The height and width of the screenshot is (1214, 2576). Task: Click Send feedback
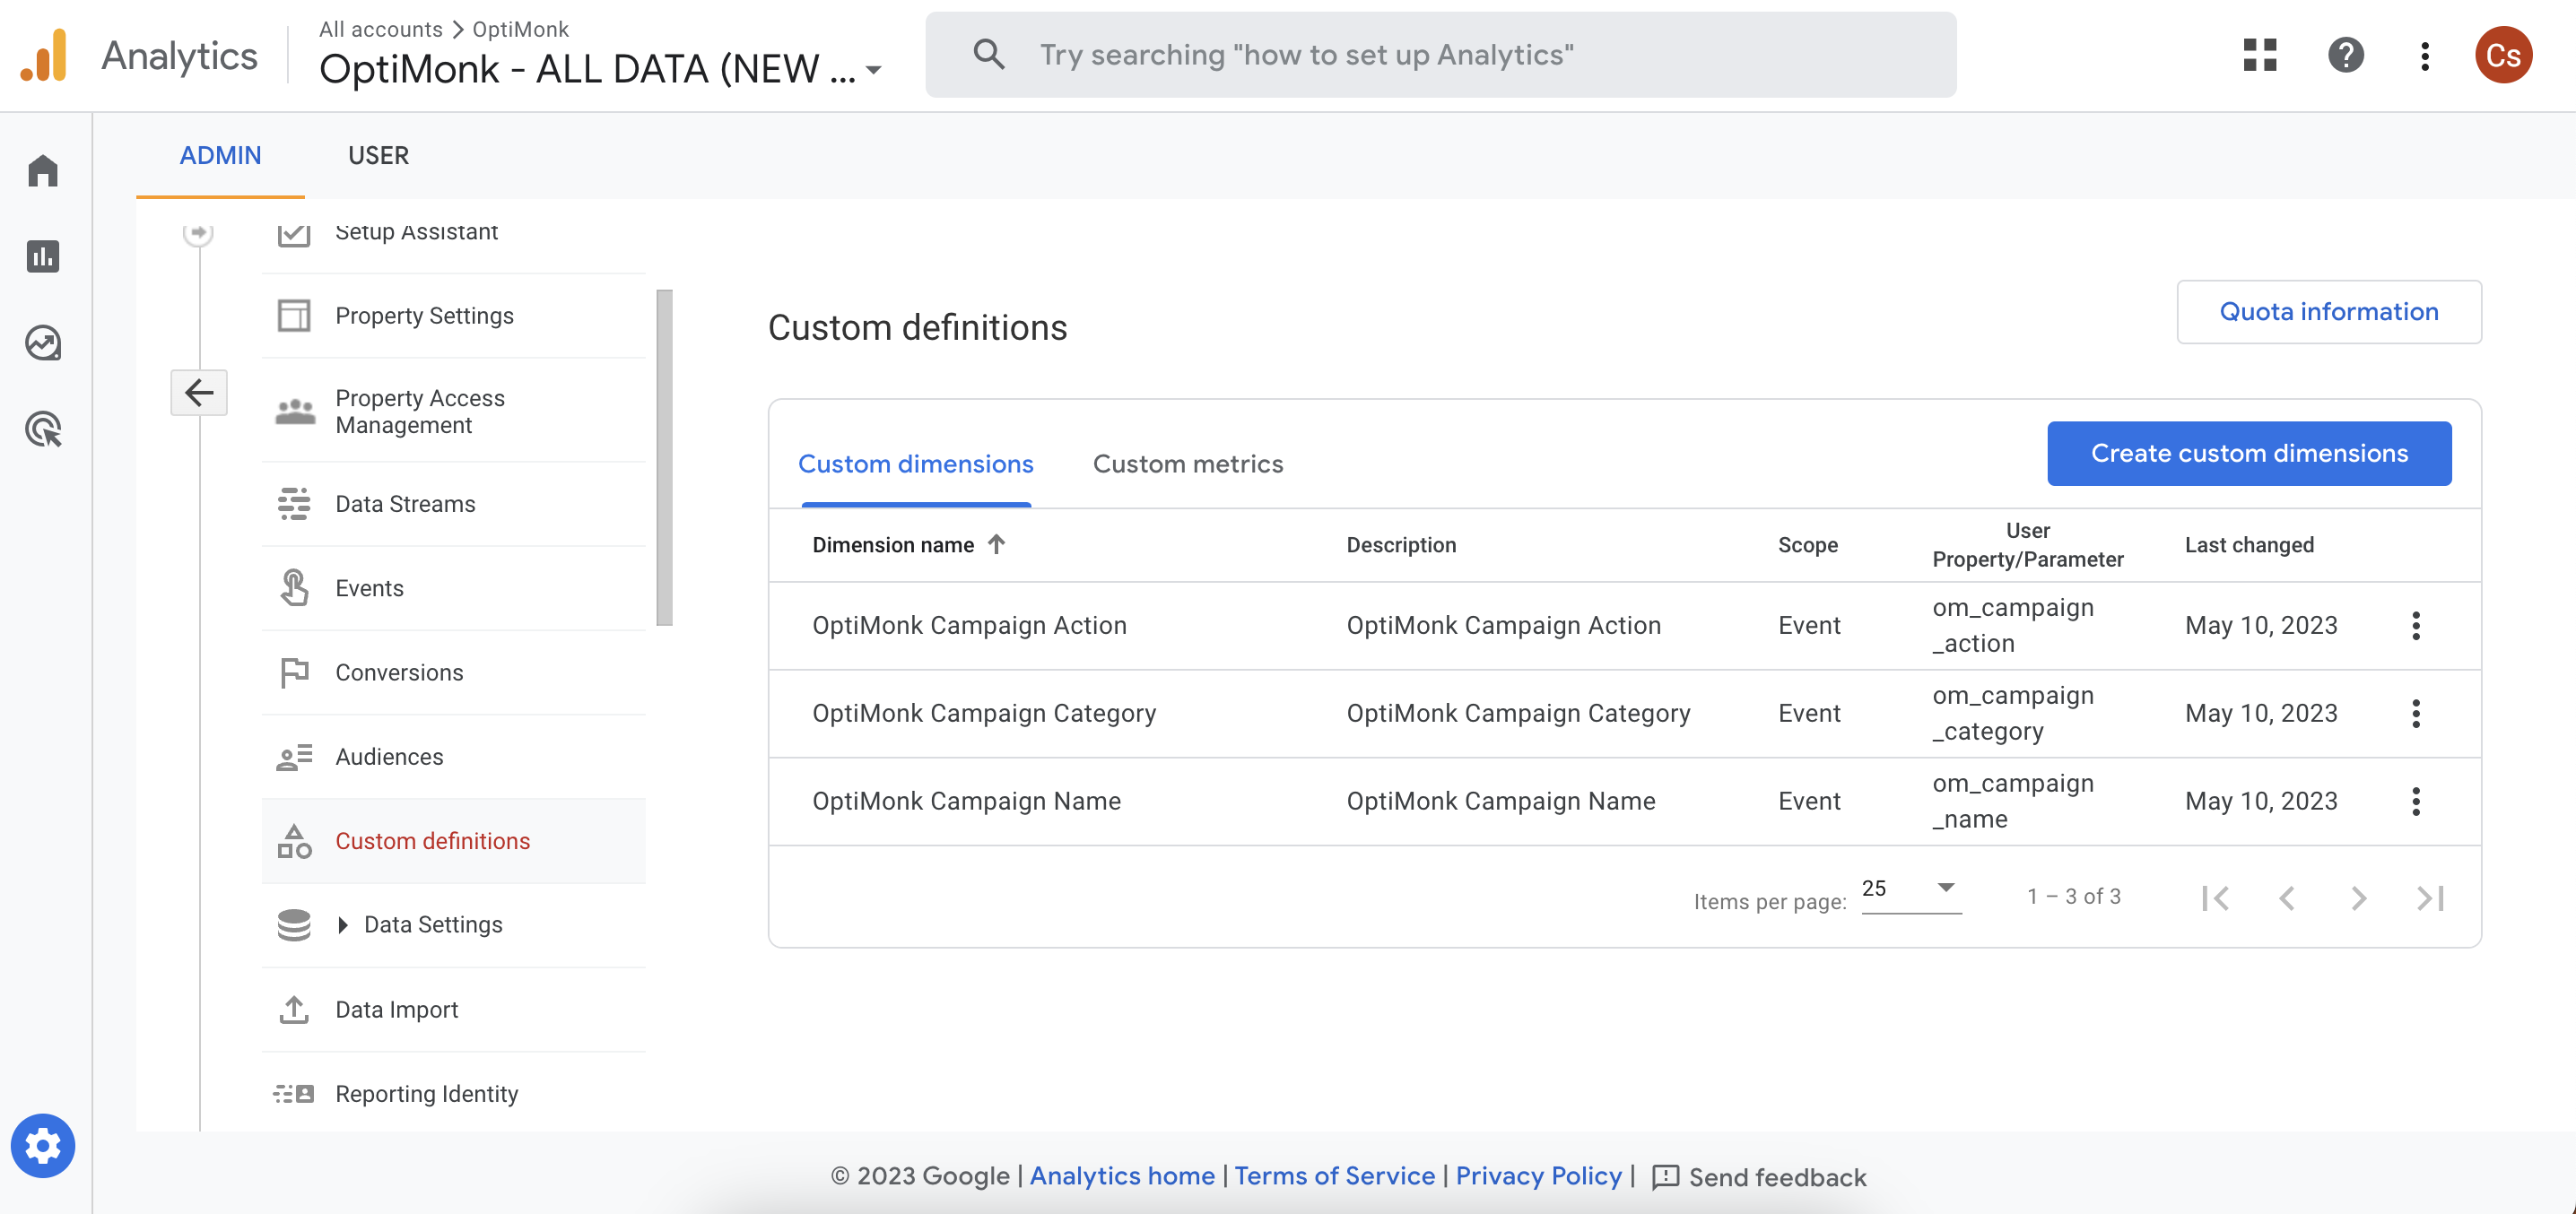click(1759, 1177)
